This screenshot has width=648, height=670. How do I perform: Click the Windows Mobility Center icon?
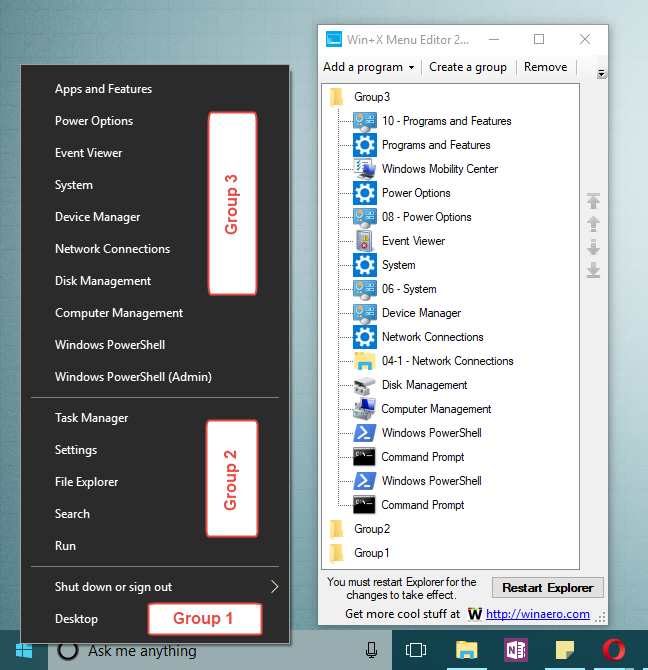coord(364,169)
